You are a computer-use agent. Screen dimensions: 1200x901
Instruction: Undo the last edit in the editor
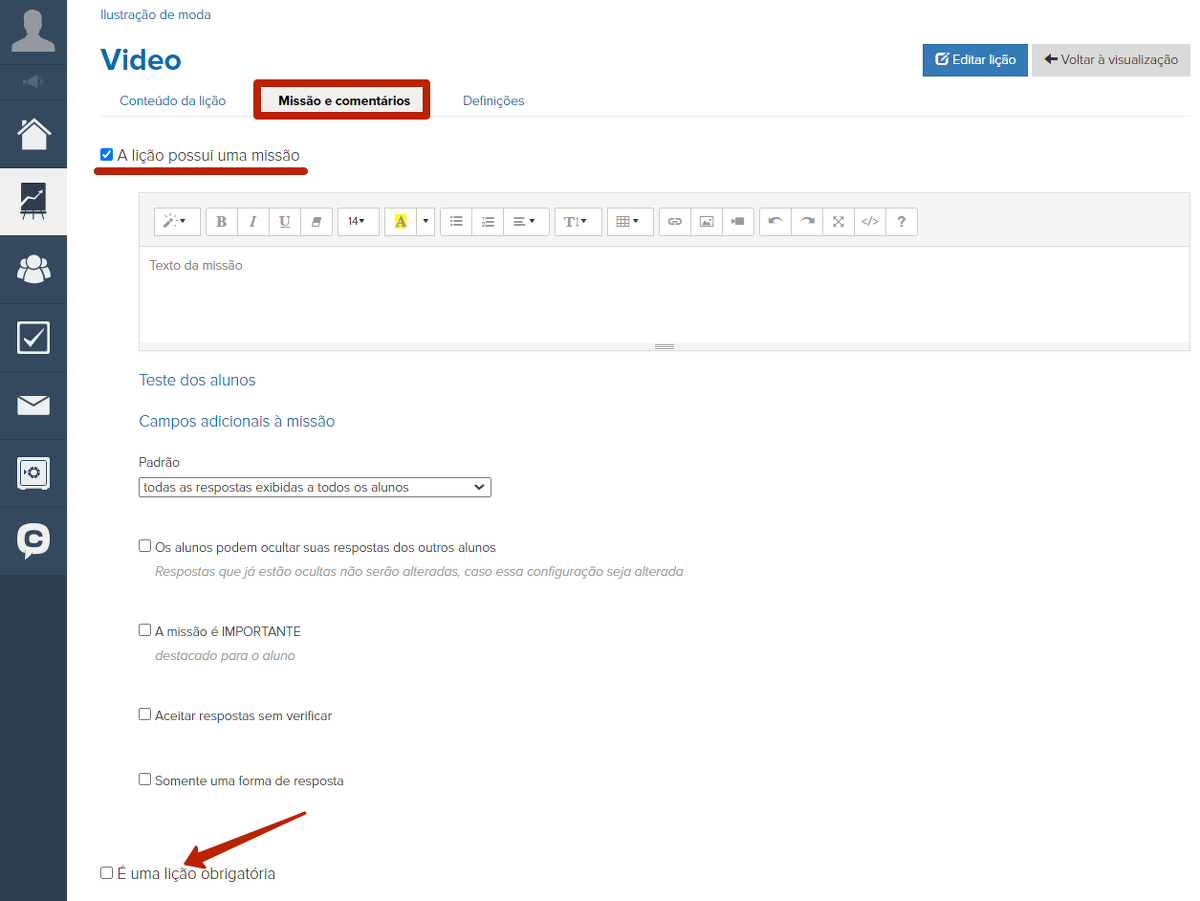775,222
